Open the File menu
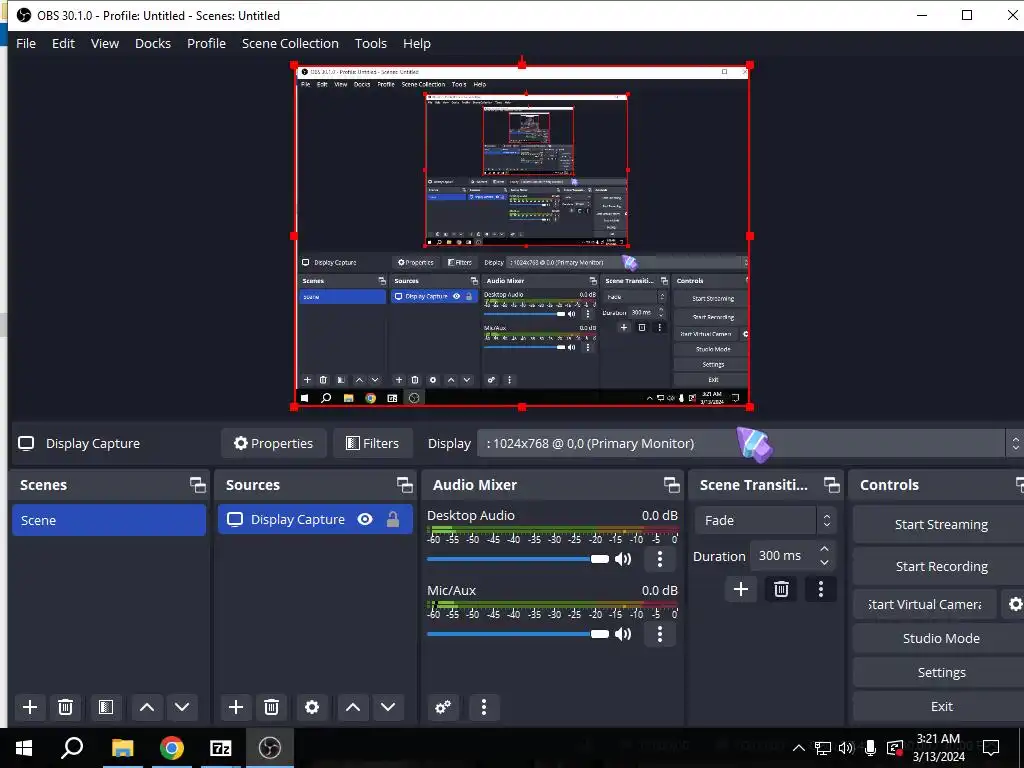This screenshot has width=1024, height=768. (x=26, y=44)
